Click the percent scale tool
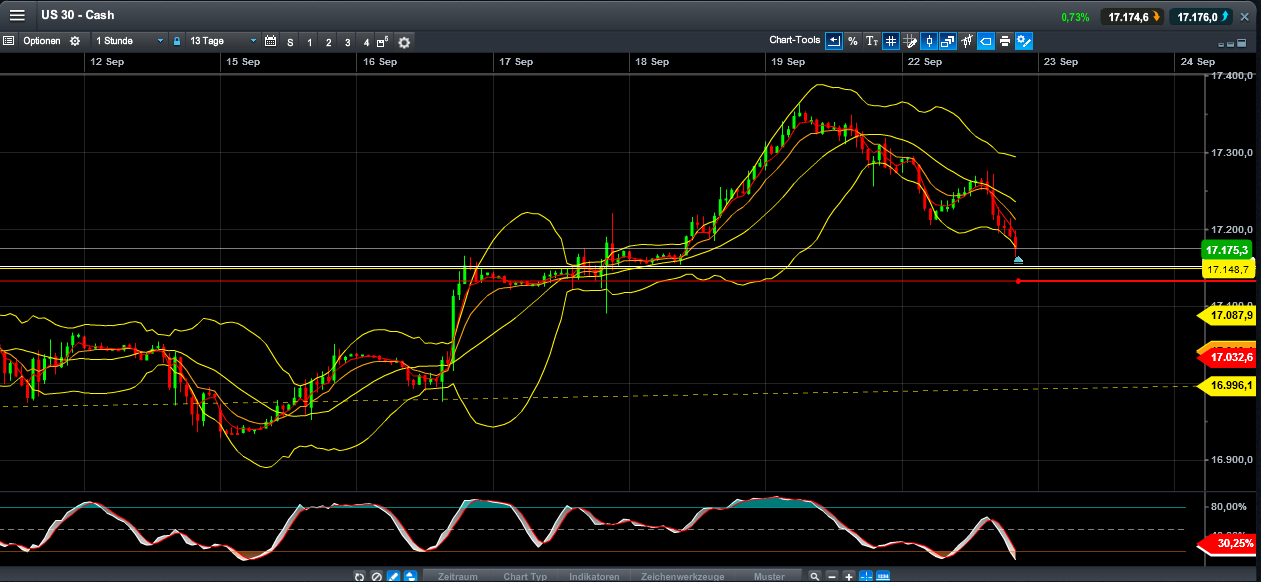The width and height of the screenshot is (1261, 582). (x=852, y=41)
